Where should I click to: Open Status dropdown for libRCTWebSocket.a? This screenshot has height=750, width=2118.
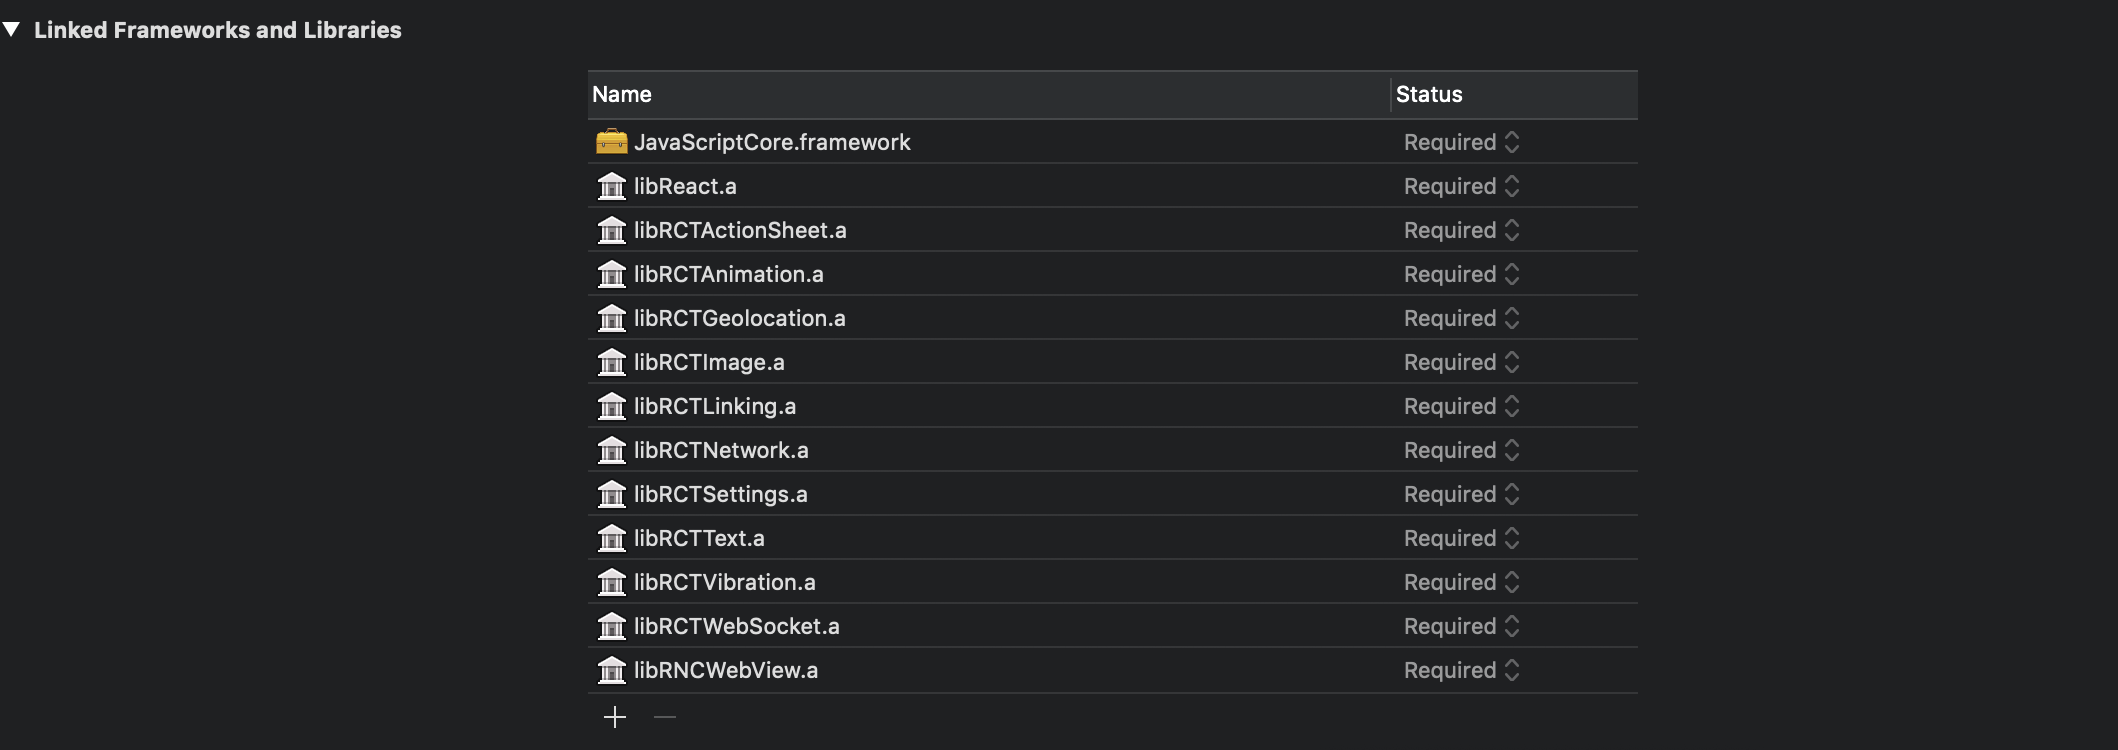point(1461,626)
